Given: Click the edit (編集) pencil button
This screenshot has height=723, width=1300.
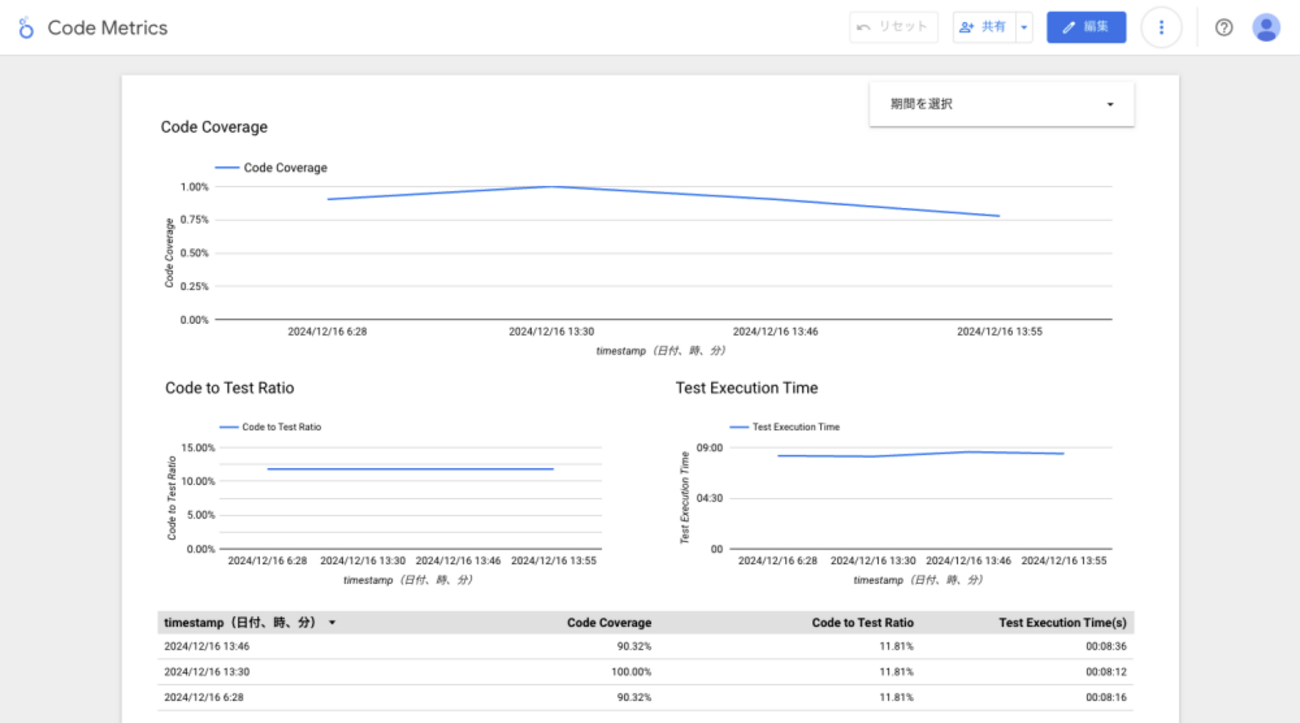Looking at the screenshot, I should click(1086, 27).
